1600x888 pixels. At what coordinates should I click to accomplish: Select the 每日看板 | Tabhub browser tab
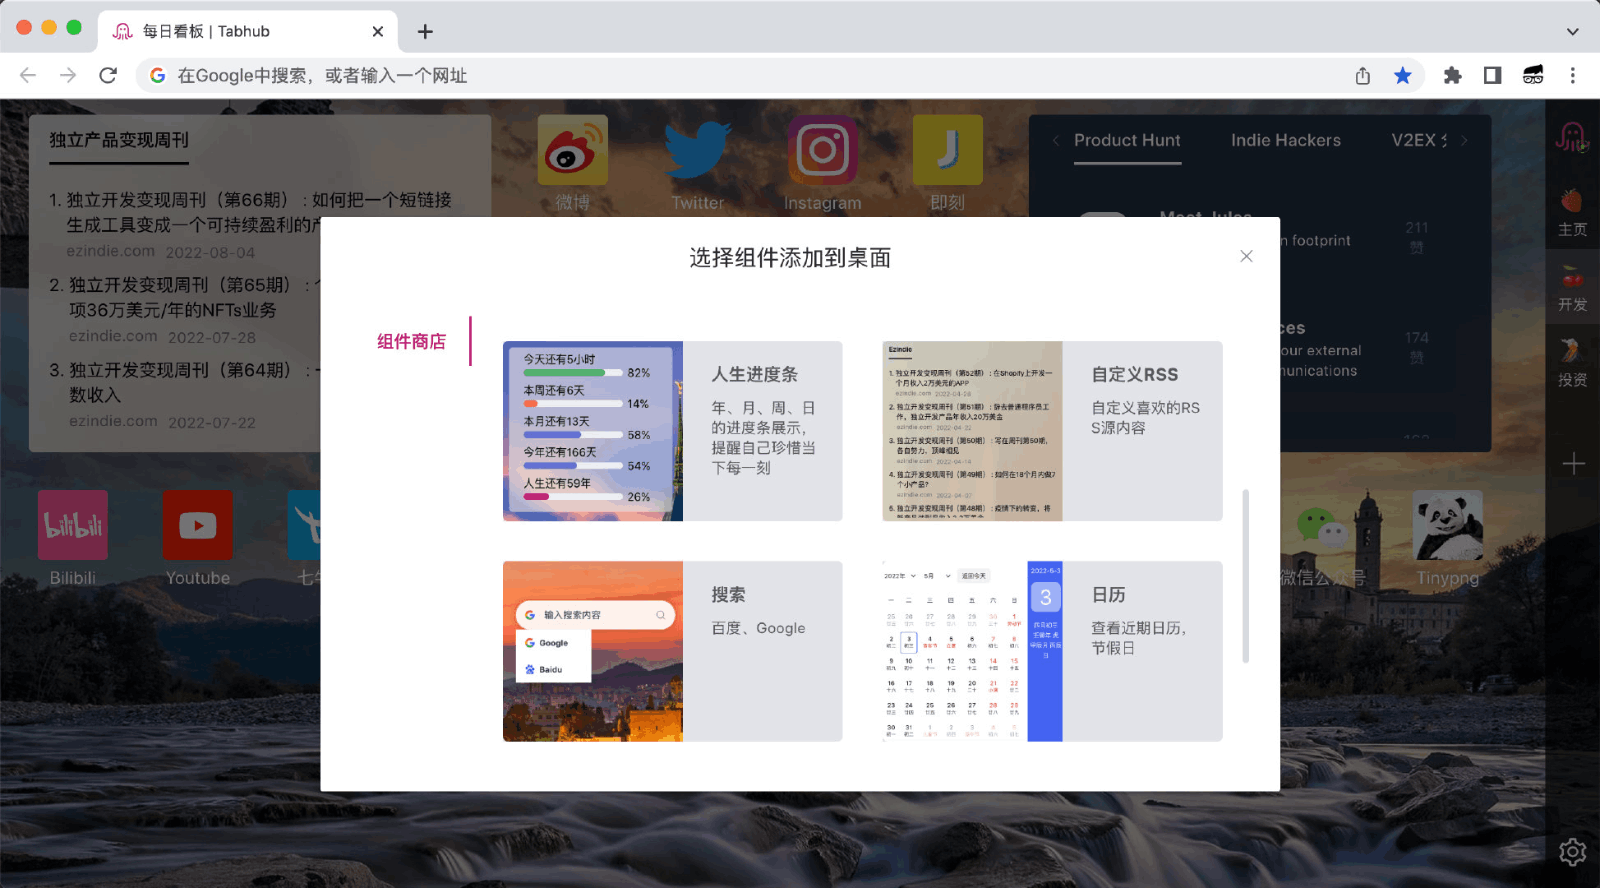tap(248, 31)
